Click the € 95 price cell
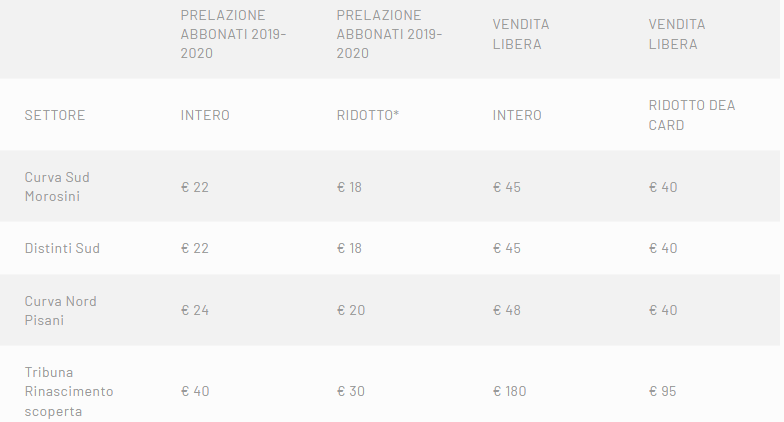Image resolution: width=784 pixels, height=422 pixels. tap(662, 391)
